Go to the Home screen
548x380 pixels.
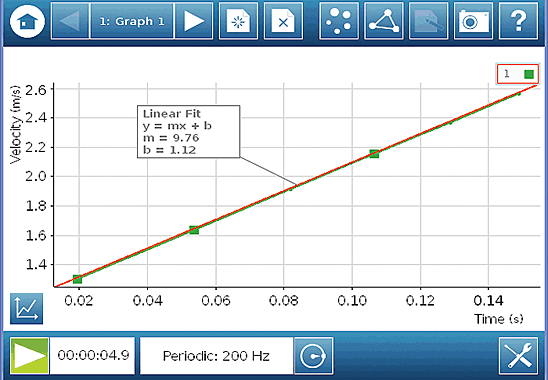[27, 21]
